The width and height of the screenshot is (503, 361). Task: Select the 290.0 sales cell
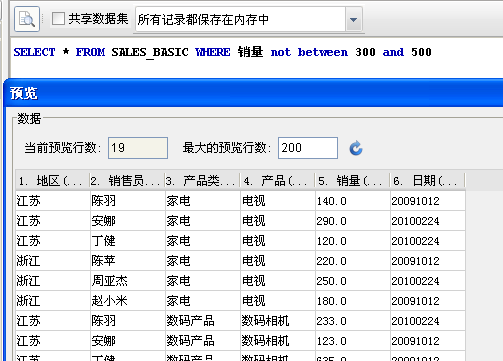click(x=353, y=221)
